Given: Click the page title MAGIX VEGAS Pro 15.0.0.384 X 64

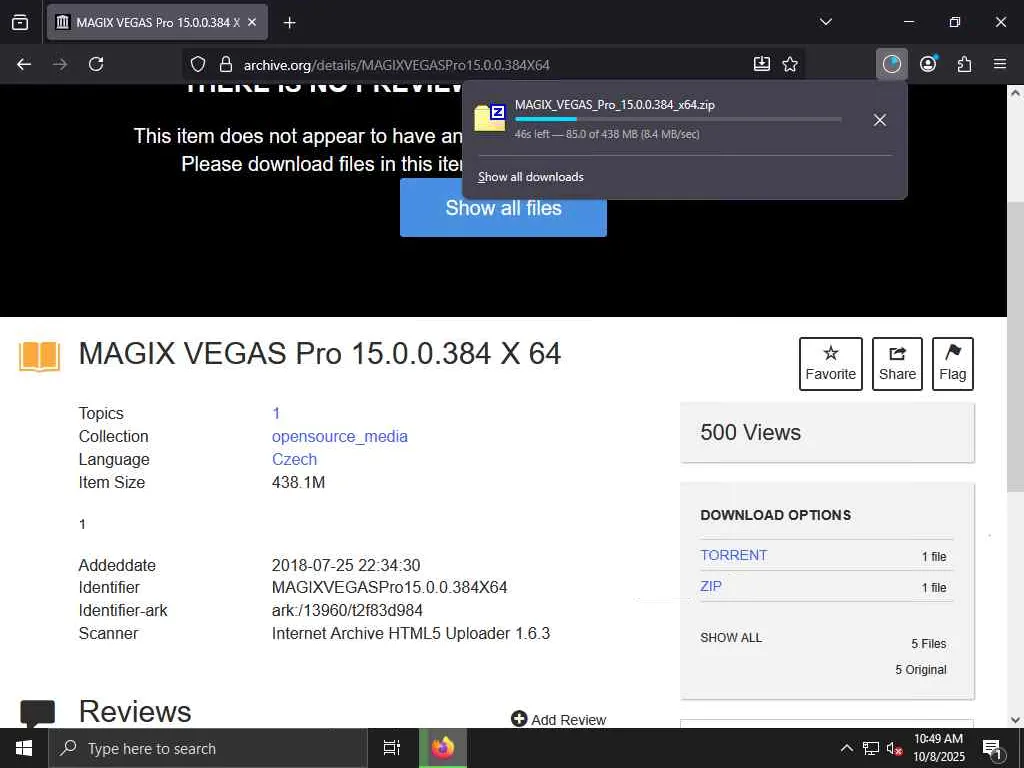Looking at the screenshot, I should coord(319,353).
